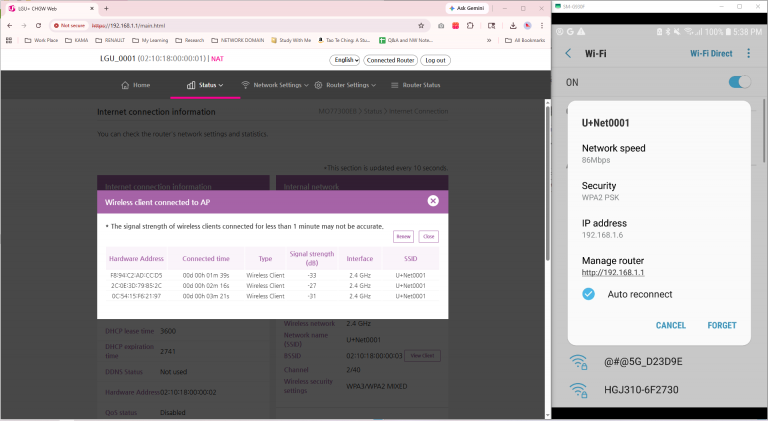Show more bookmarks with the chevron

[x=489, y=40]
